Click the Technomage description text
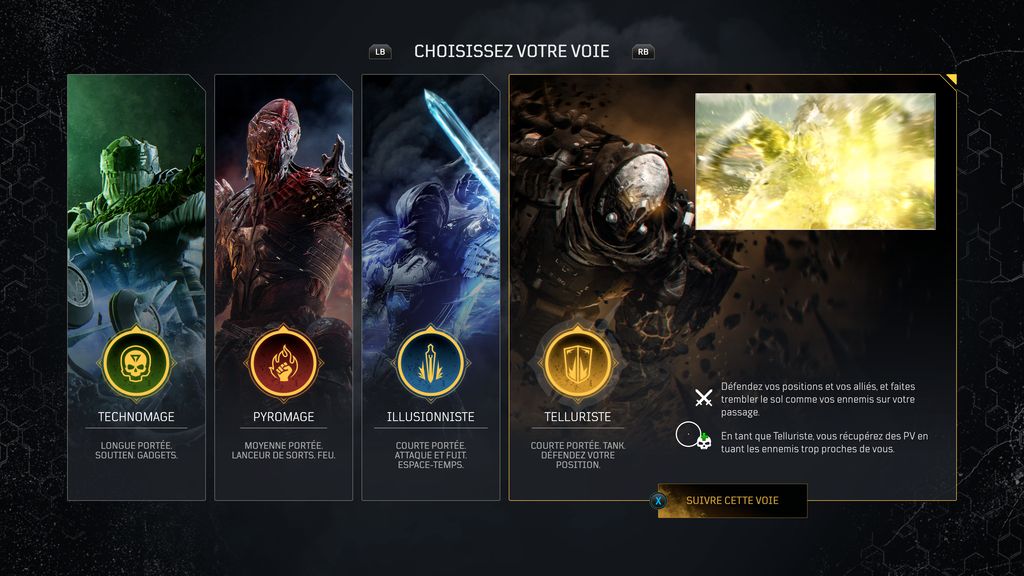 [x=136, y=450]
